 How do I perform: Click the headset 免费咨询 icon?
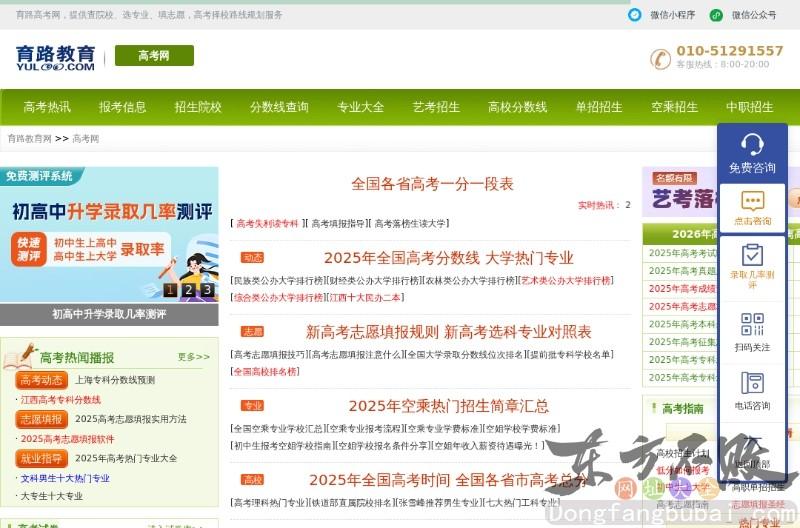coord(752,144)
